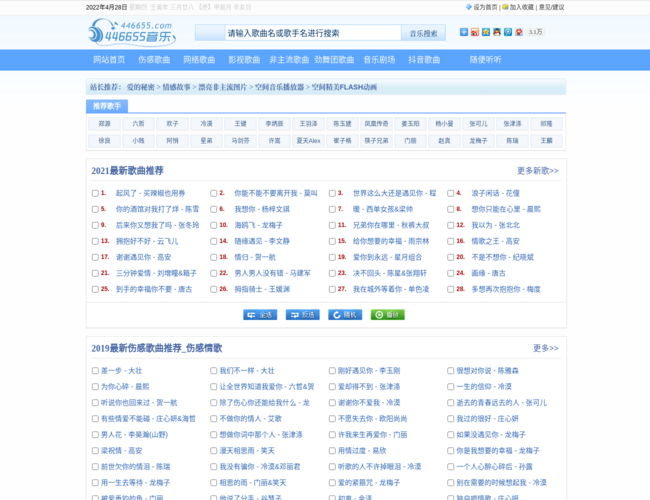Open 空间音乐播放器 link
The image size is (650, 500).
point(279,87)
